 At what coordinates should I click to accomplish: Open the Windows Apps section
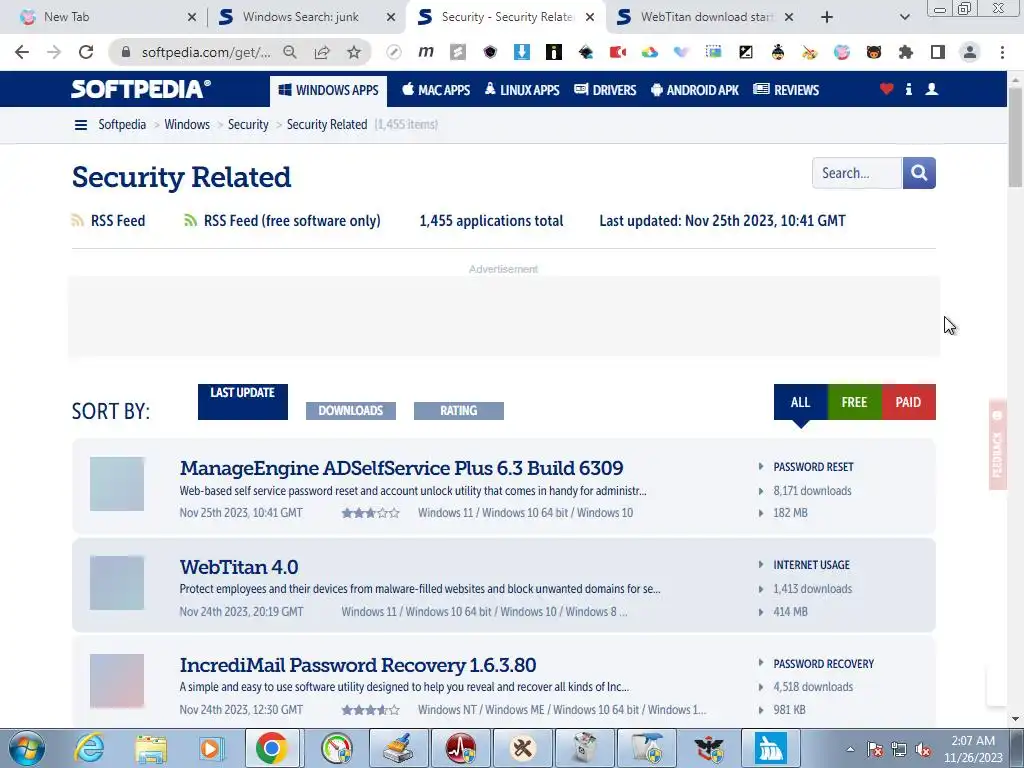click(x=328, y=90)
